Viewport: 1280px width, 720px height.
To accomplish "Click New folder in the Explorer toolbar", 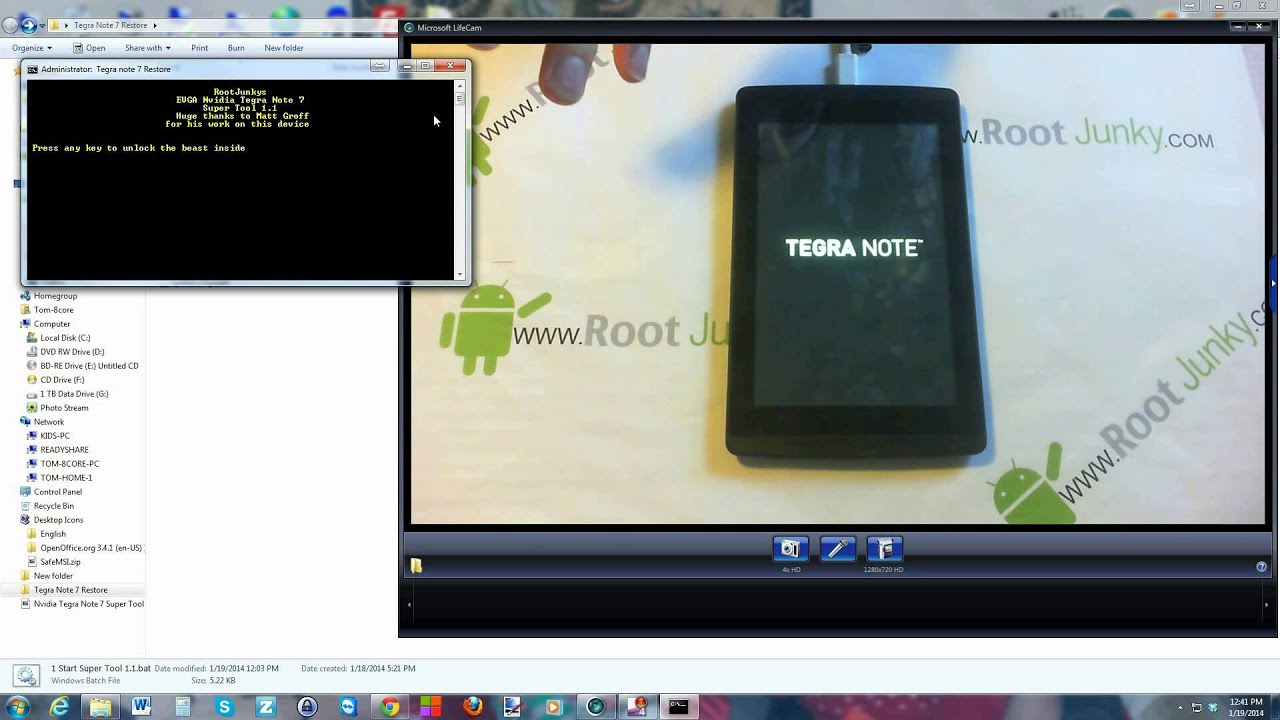I will point(284,48).
